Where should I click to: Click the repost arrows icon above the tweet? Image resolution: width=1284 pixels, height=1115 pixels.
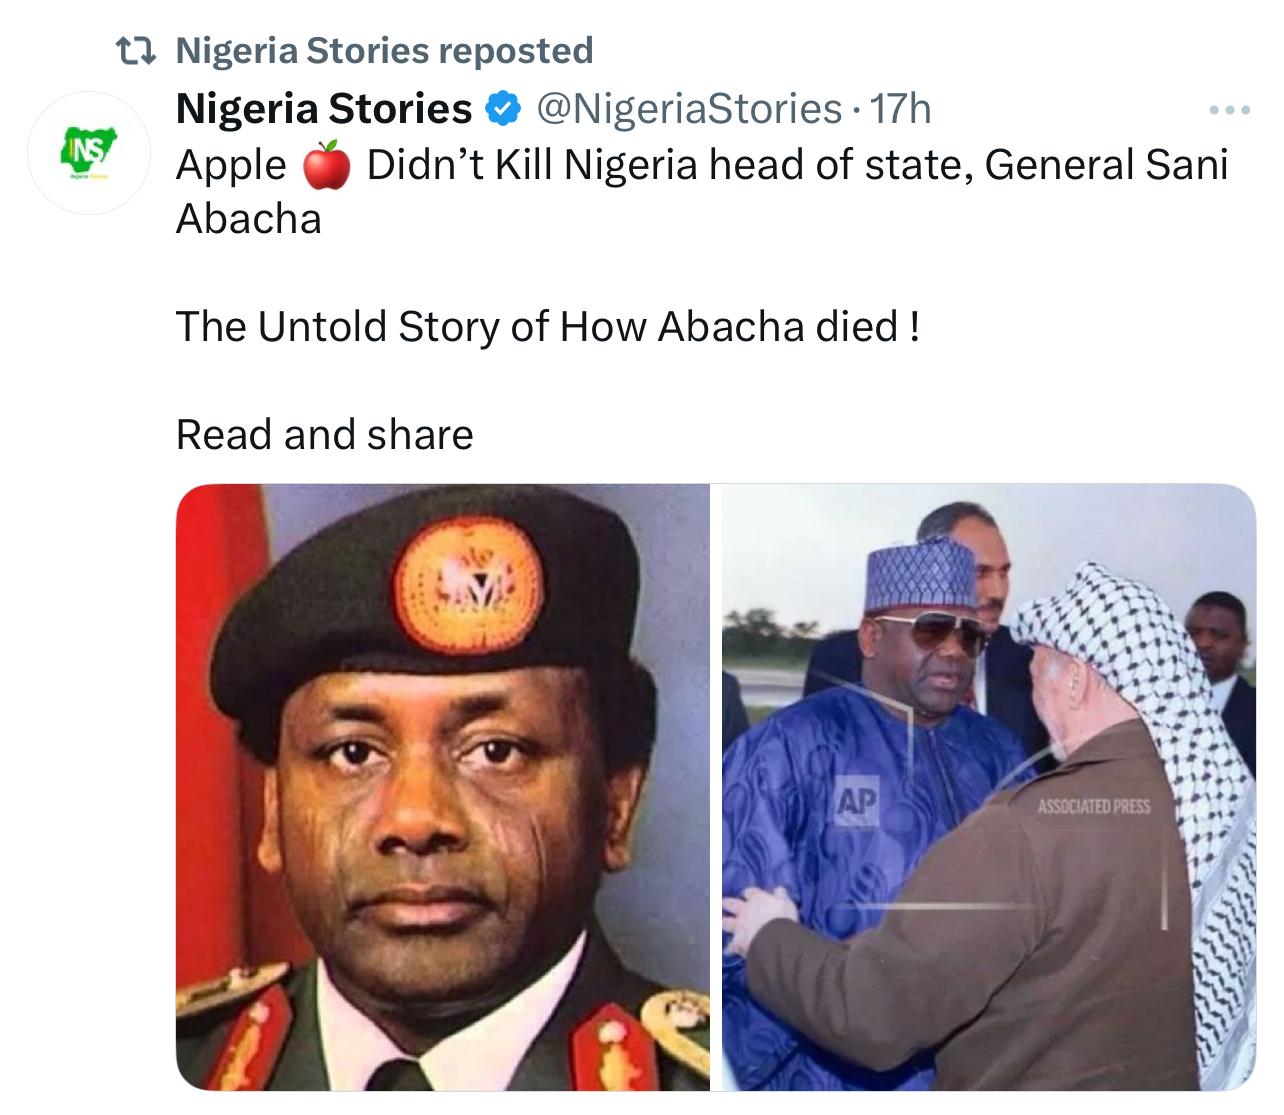point(134,50)
